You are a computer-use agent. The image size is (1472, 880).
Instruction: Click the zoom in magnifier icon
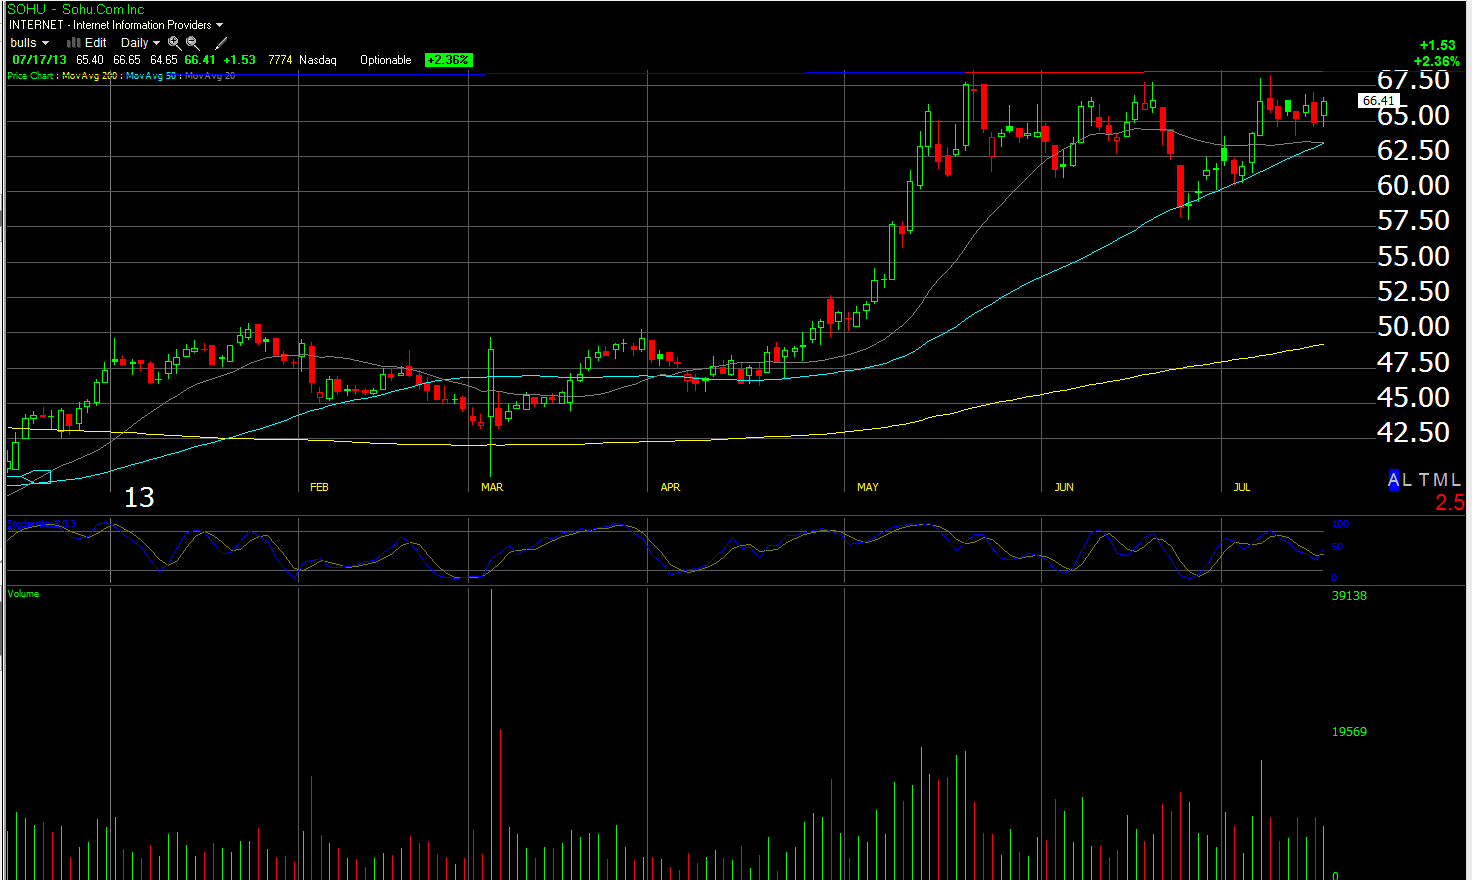pos(174,43)
